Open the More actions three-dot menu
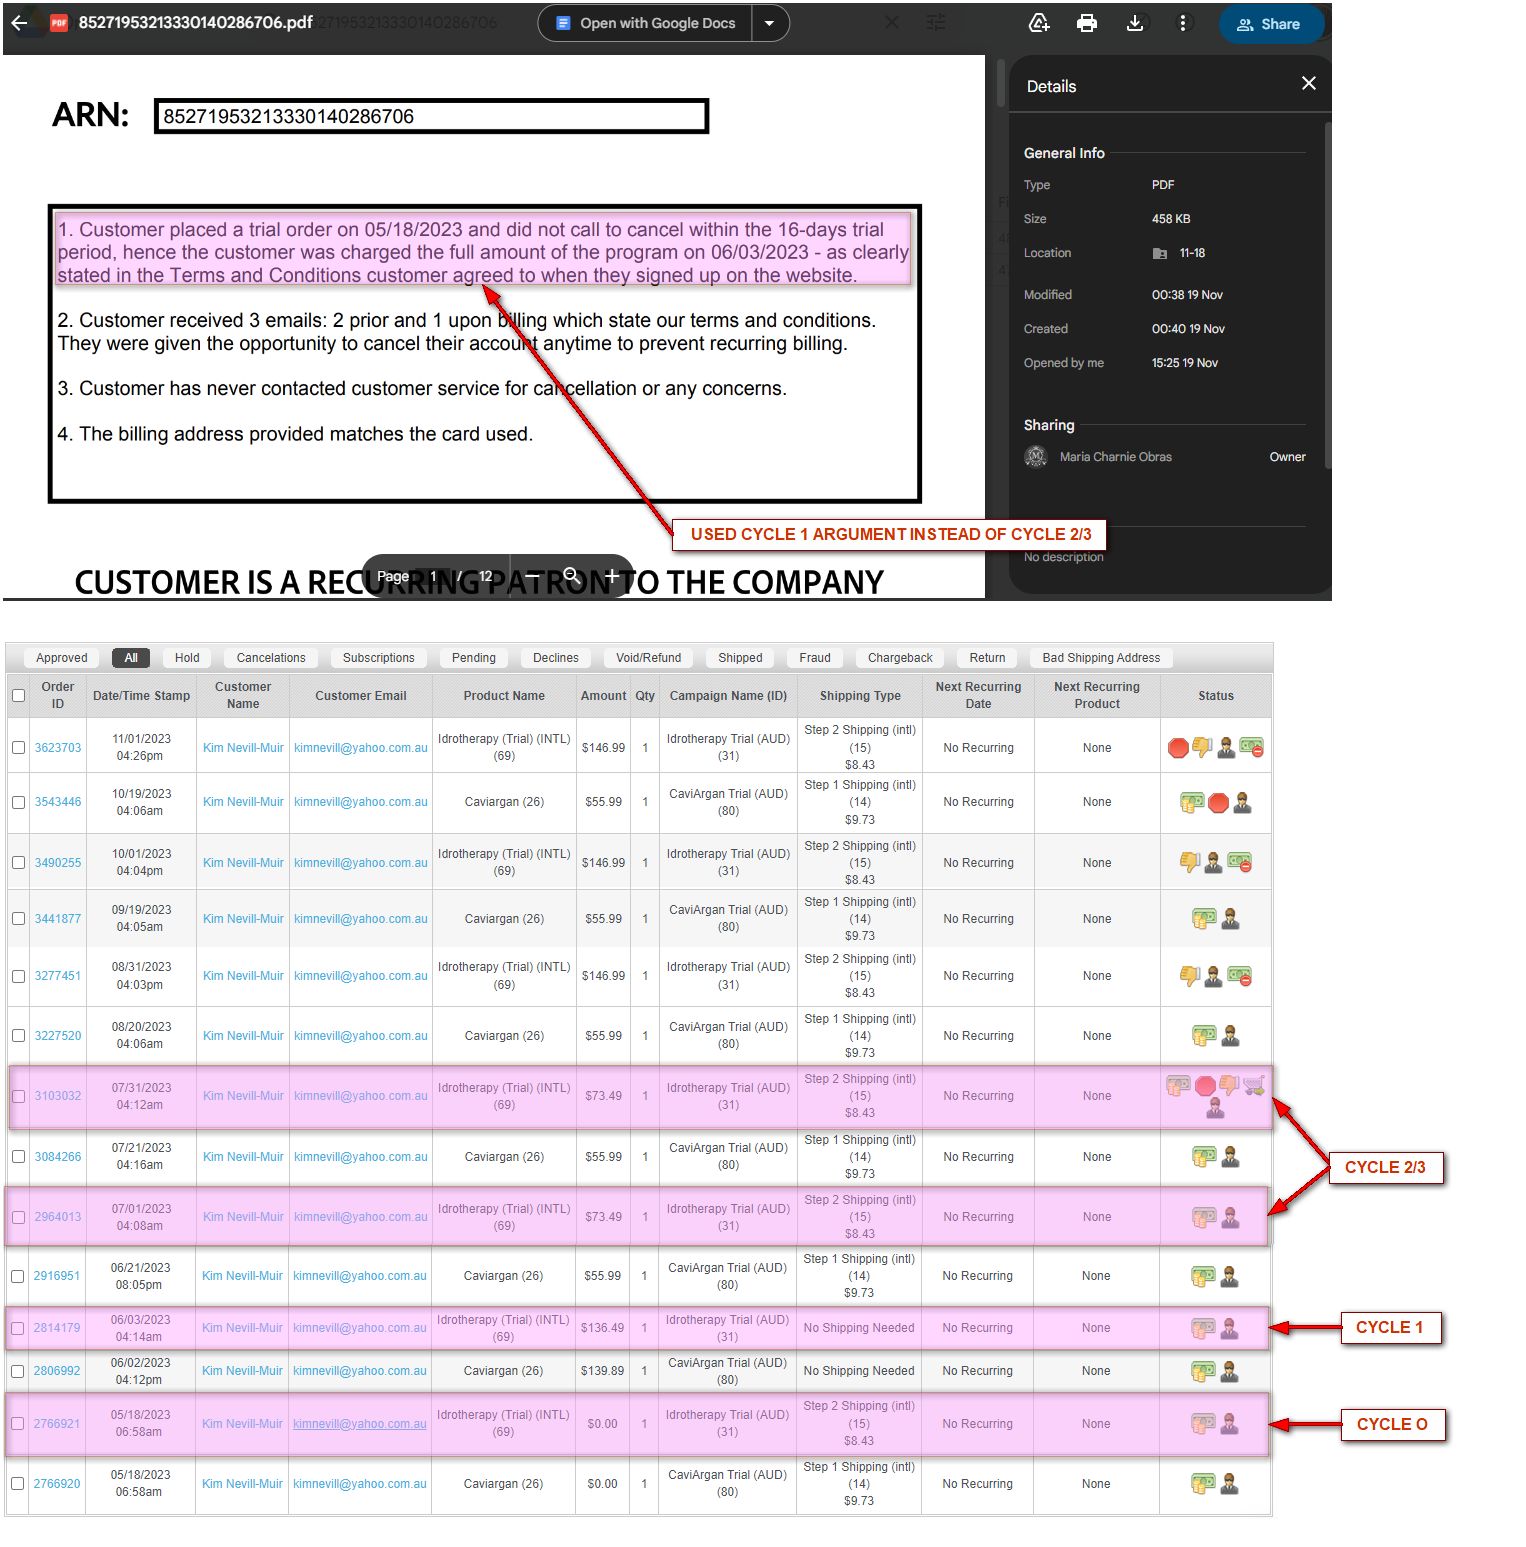1526x1547 pixels. [1183, 23]
